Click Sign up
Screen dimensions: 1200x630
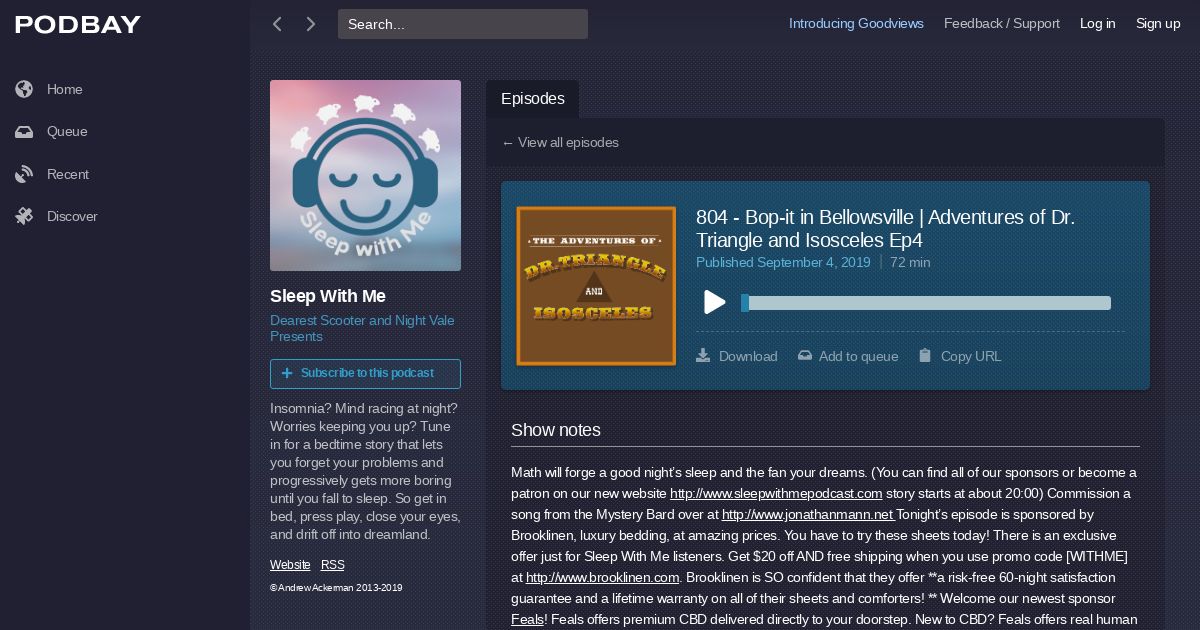(x=1158, y=24)
